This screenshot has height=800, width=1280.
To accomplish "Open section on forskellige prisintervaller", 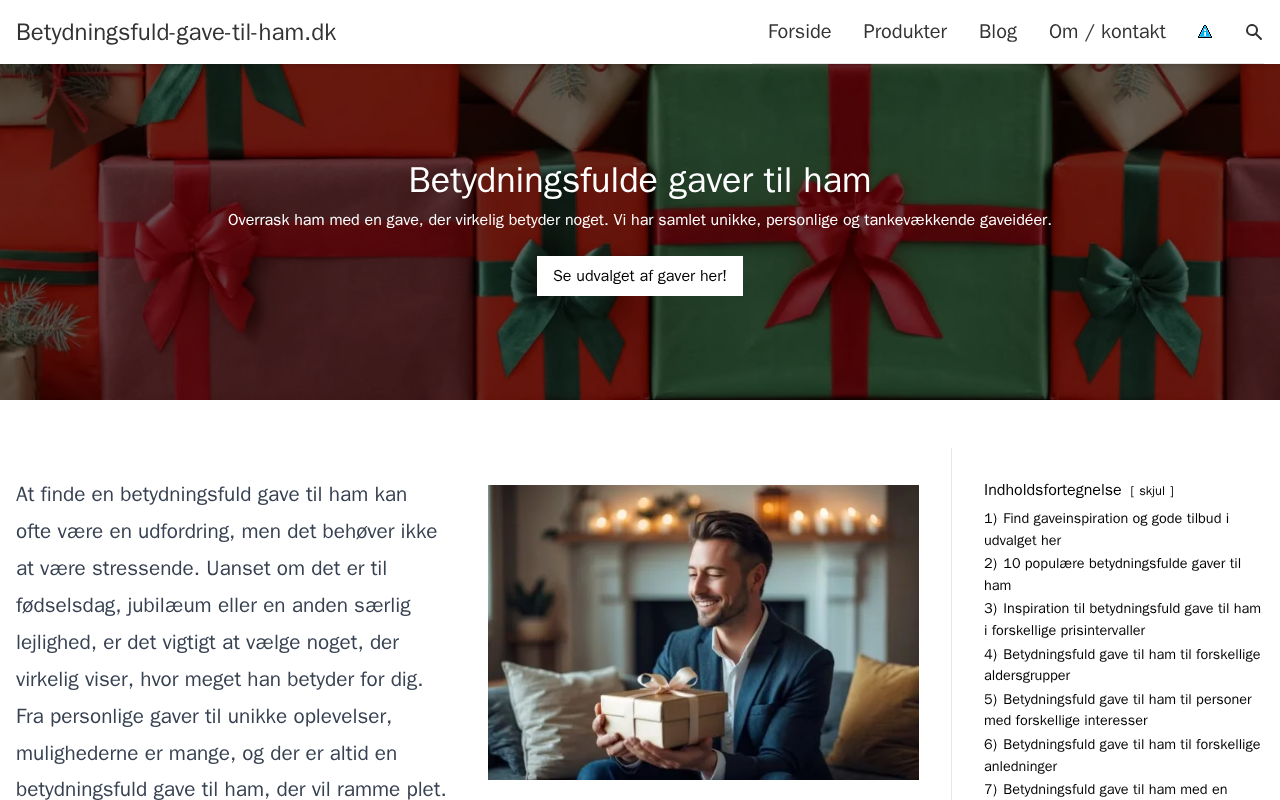I will point(1122,619).
